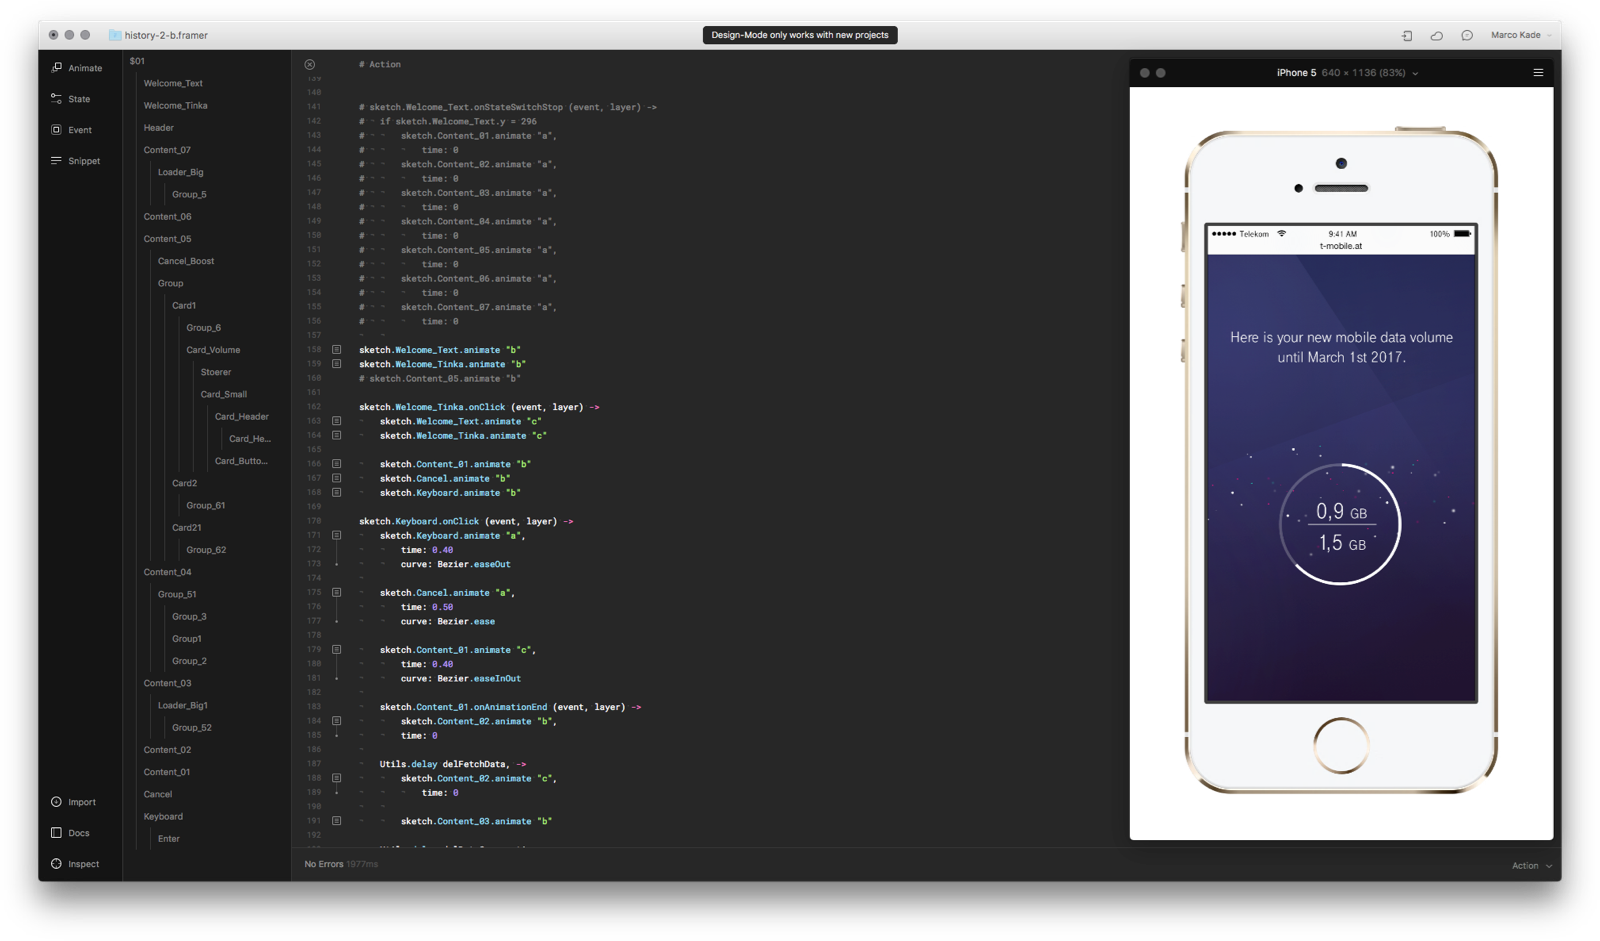Open the preview window hamburger menu
The height and width of the screenshot is (941, 1600).
click(x=1538, y=73)
